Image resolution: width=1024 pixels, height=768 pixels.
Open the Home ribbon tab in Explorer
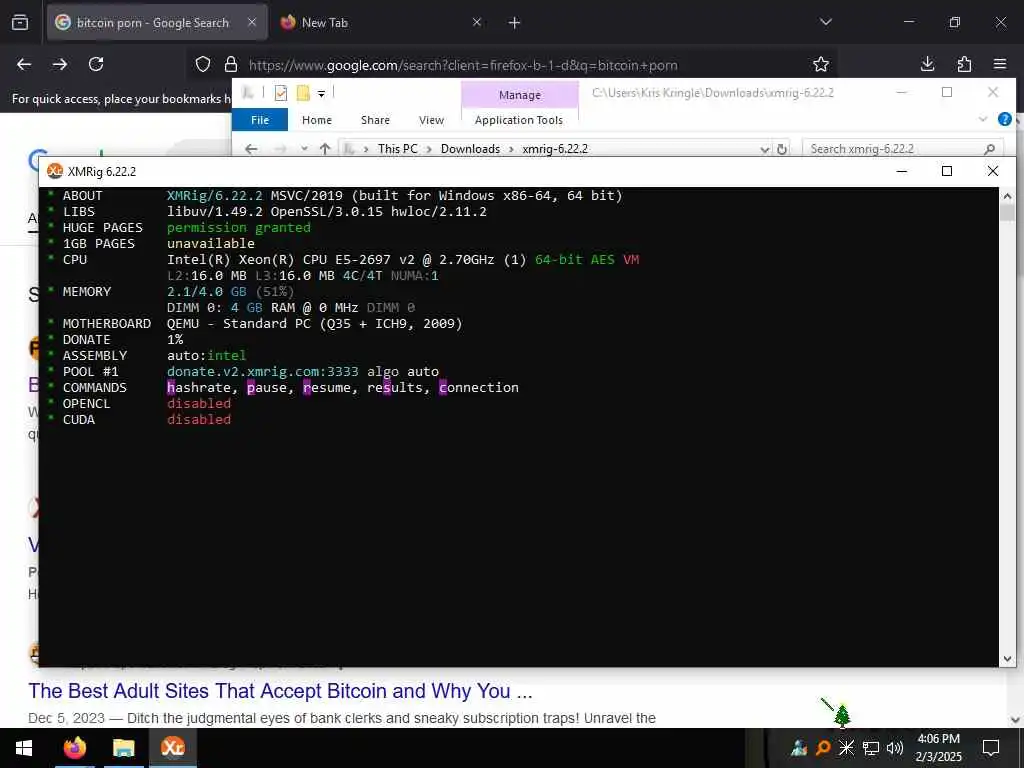tap(317, 120)
